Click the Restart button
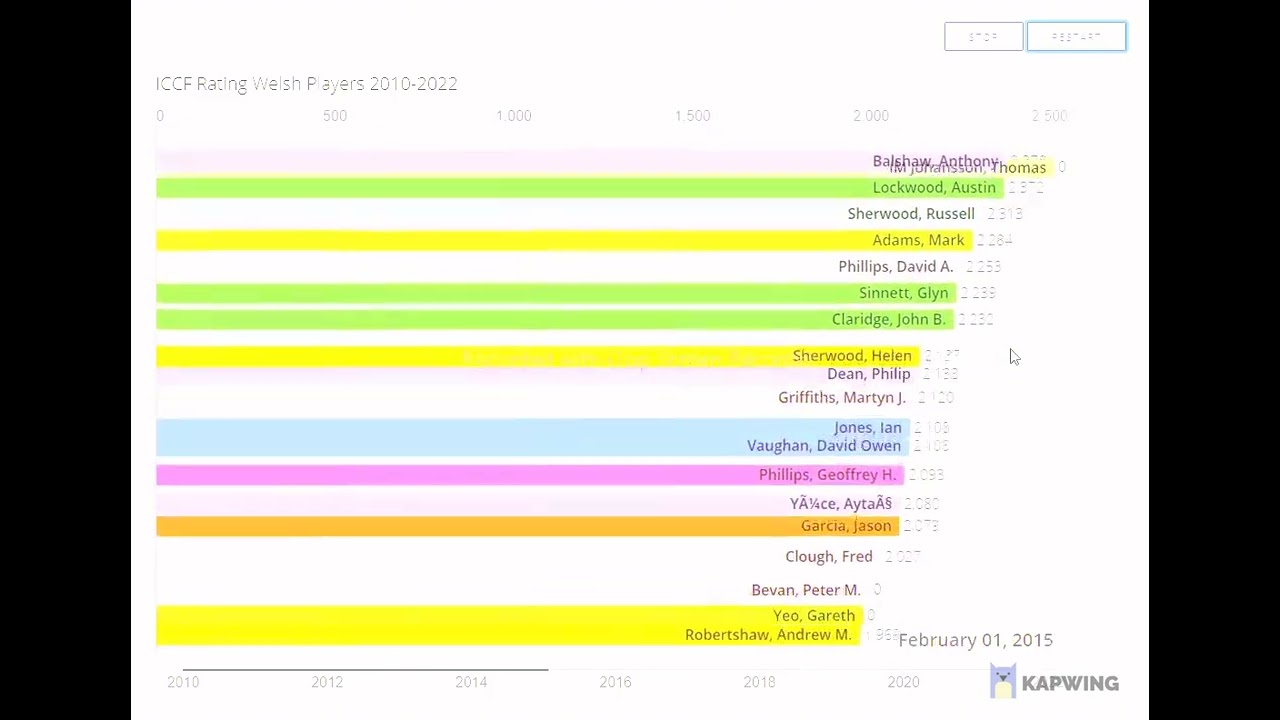Image resolution: width=1280 pixels, height=720 pixels. pyautogui.click(x=1076, y=37)
